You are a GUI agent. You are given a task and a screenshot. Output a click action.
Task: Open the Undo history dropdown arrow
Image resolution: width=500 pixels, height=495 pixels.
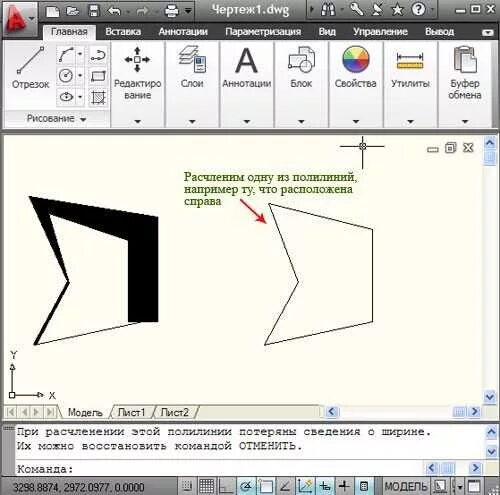(128, 12)
